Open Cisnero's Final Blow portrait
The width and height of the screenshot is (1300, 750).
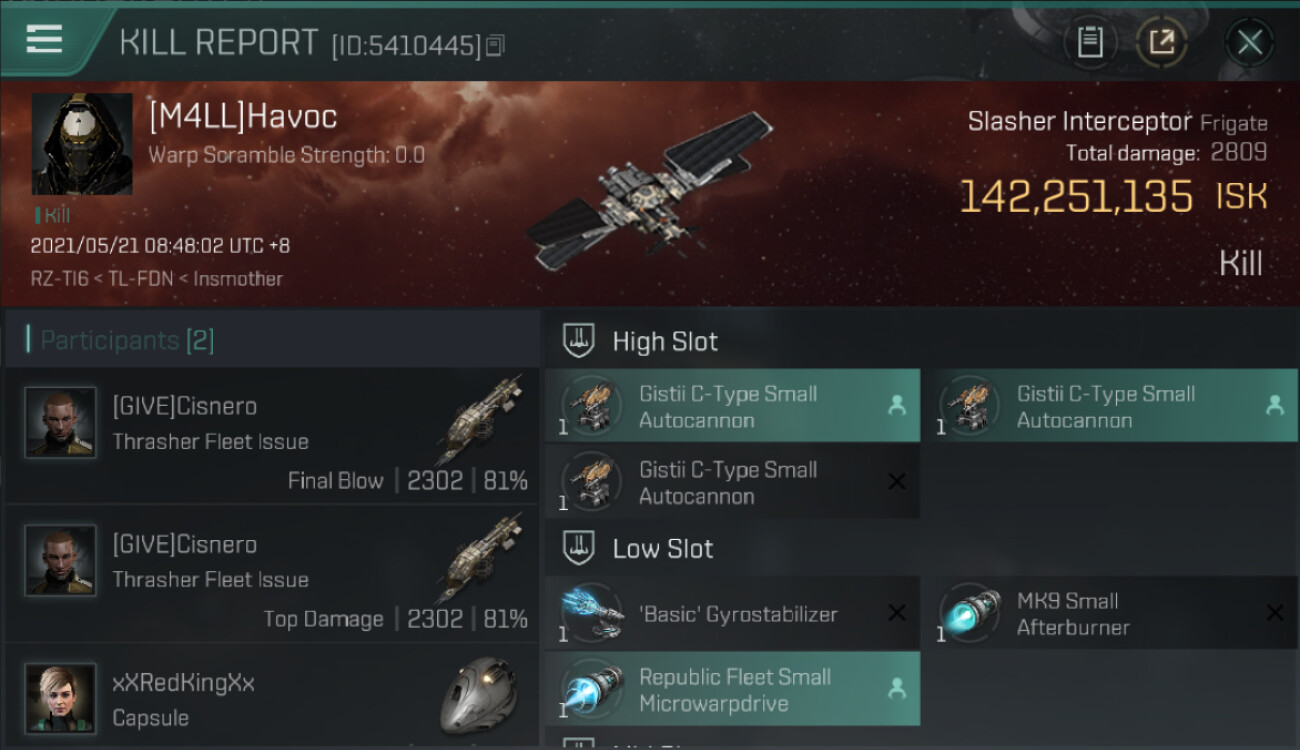[x=60, y=423]
